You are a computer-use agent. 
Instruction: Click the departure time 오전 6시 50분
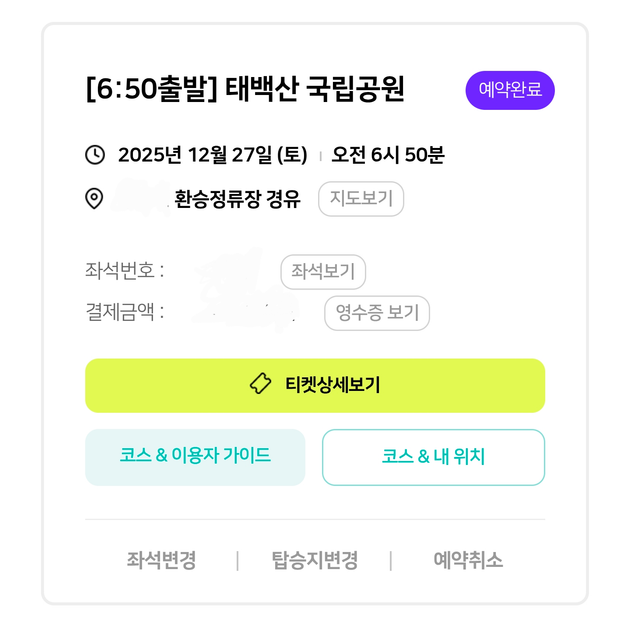pyautogui.click(x=388, y=155)
